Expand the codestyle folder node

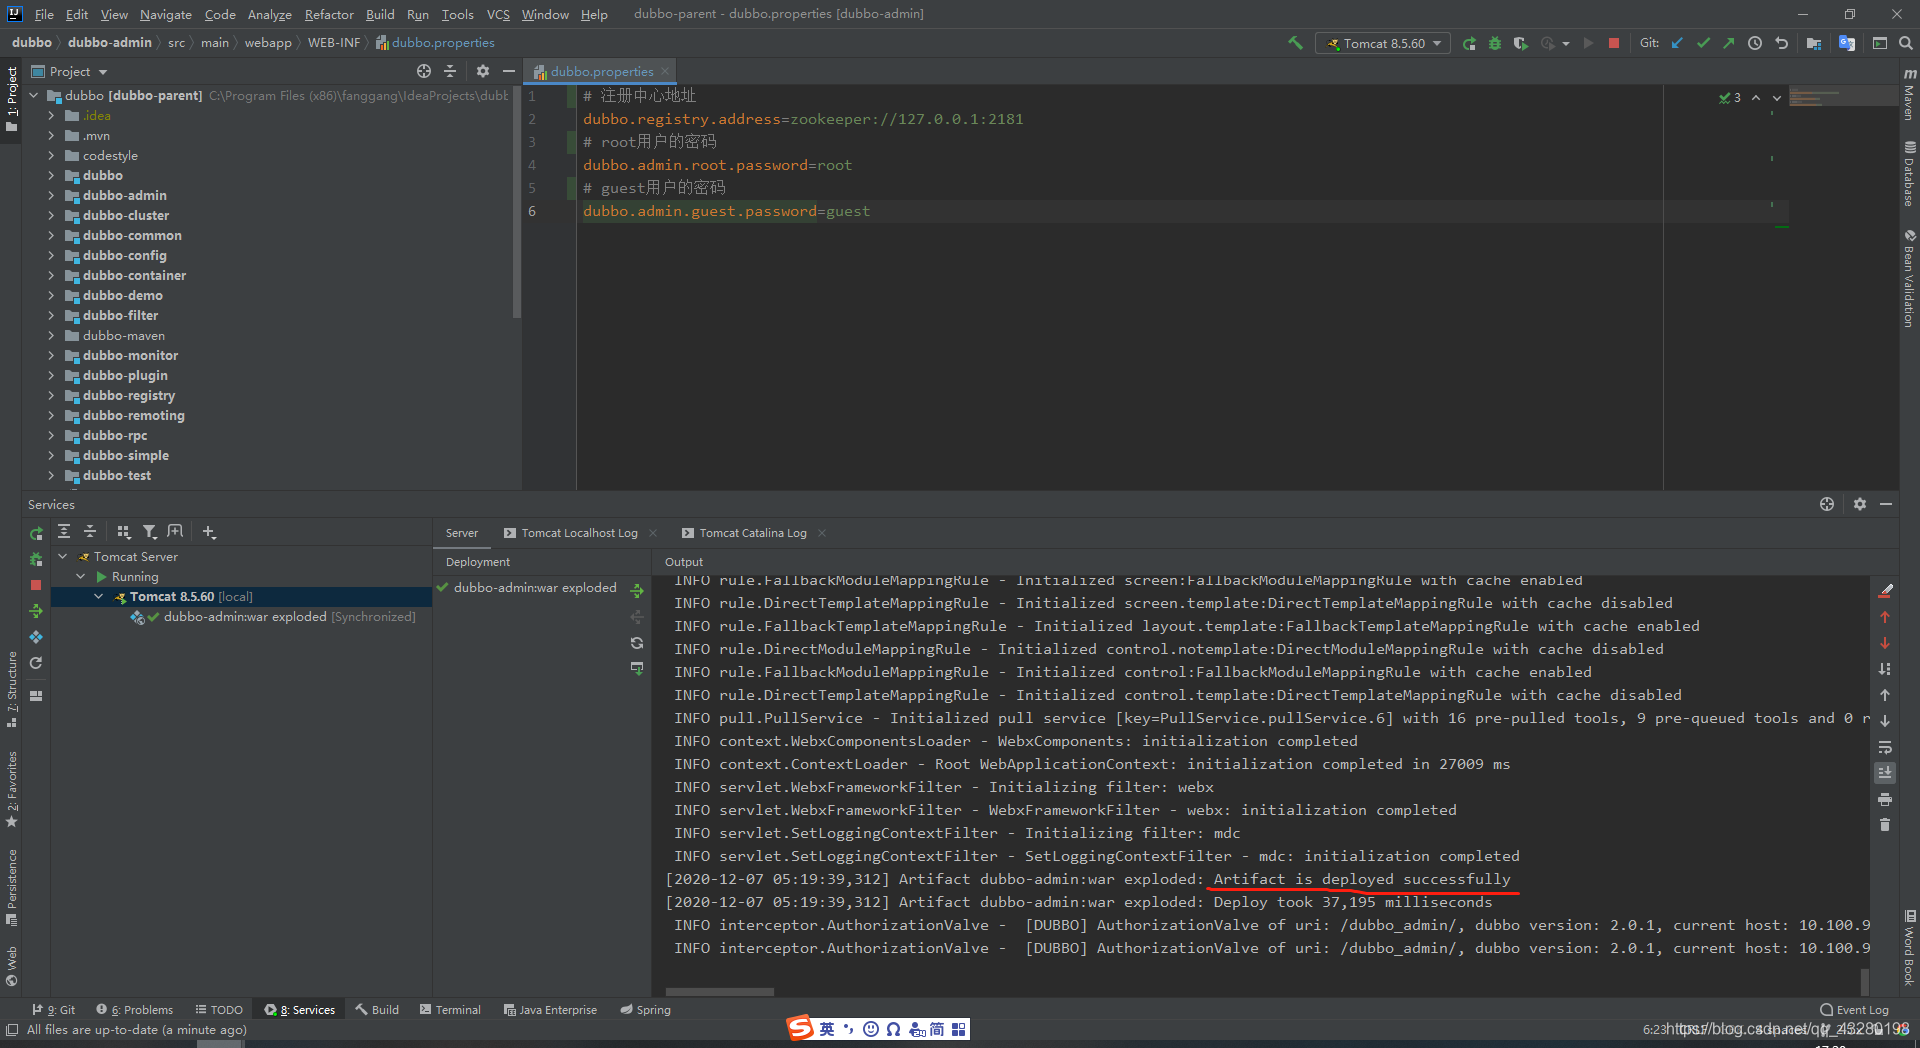(x=51, y=155)
